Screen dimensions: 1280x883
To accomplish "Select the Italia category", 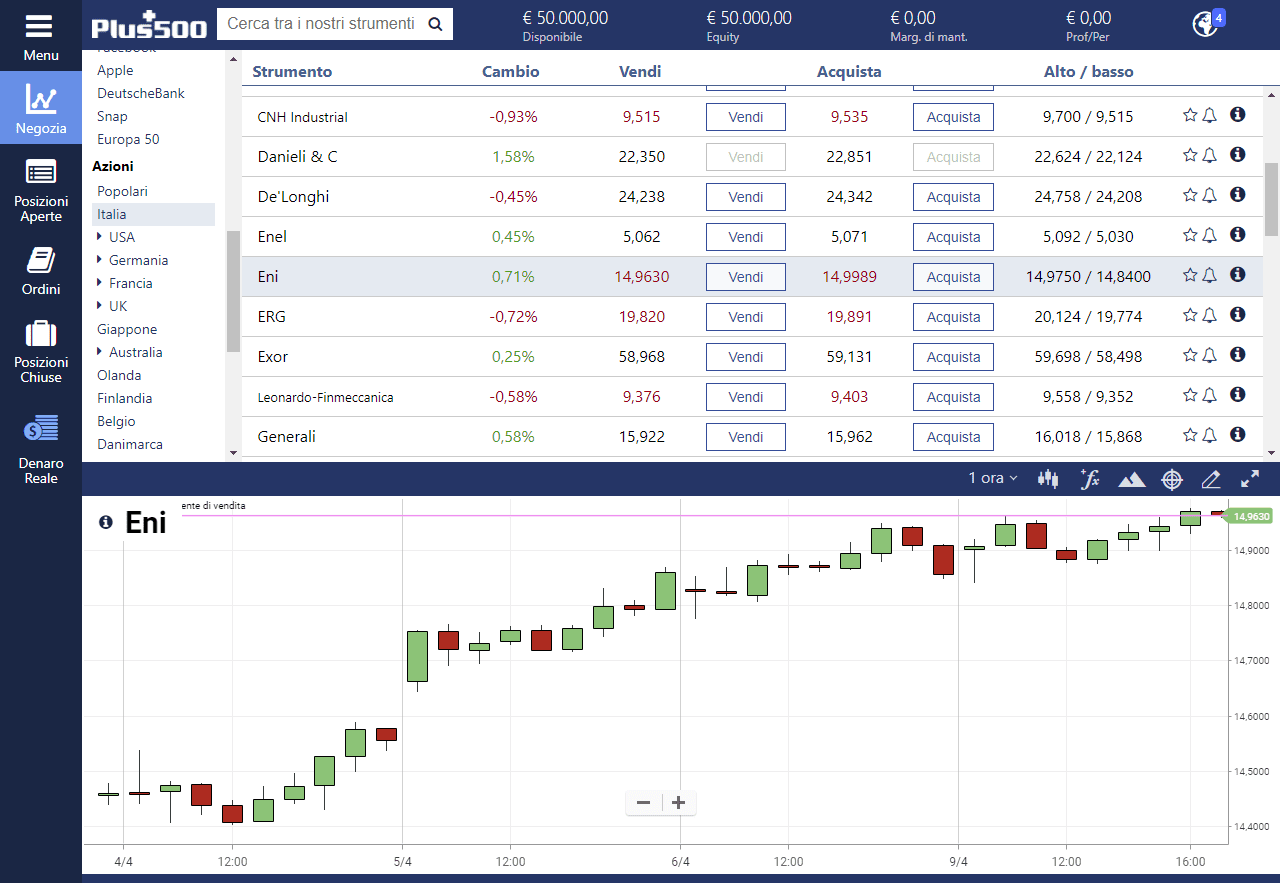I will coord(153,214).
